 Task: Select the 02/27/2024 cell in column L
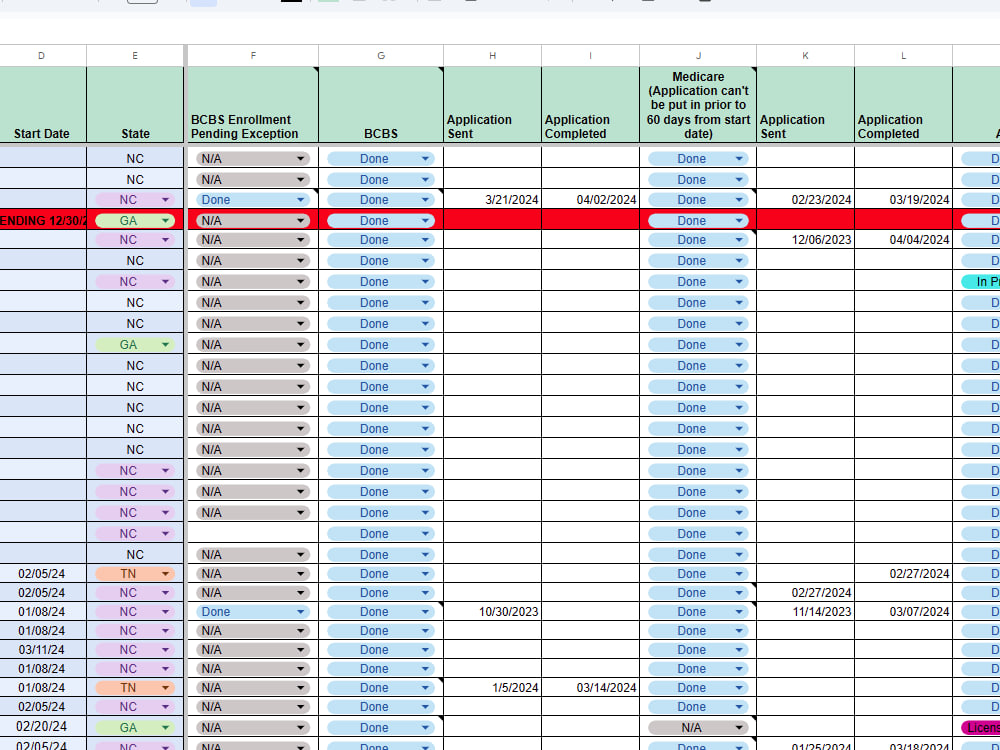pyautogui.click(x=904, y=574)
